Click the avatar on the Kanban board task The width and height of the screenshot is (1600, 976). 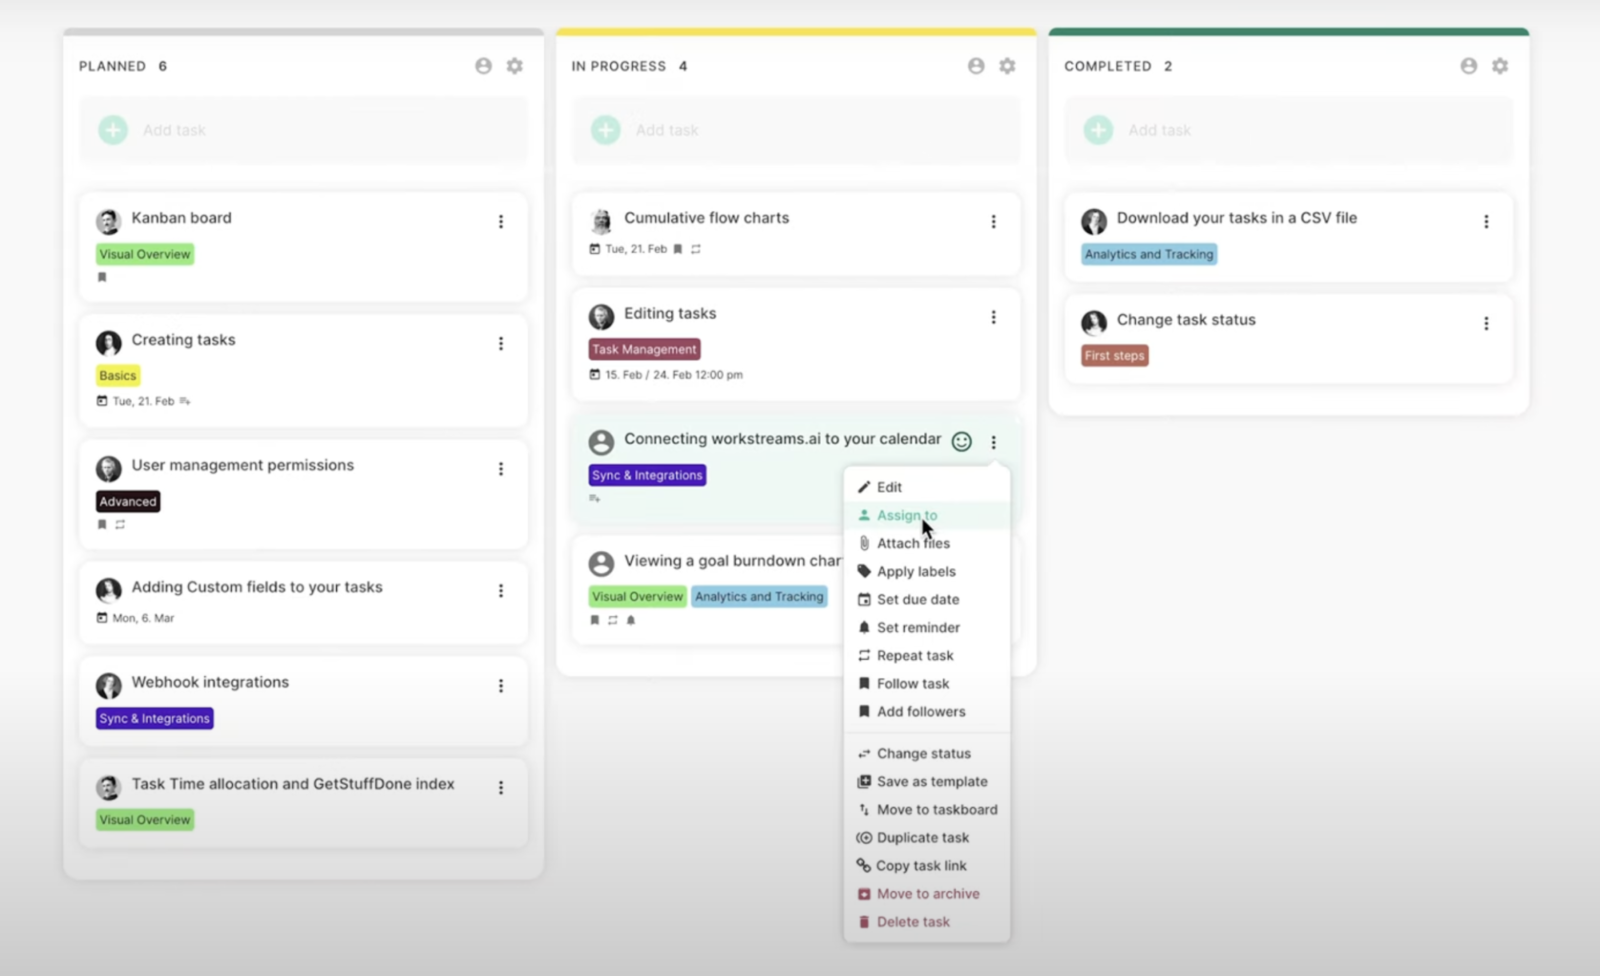(108, 221)
